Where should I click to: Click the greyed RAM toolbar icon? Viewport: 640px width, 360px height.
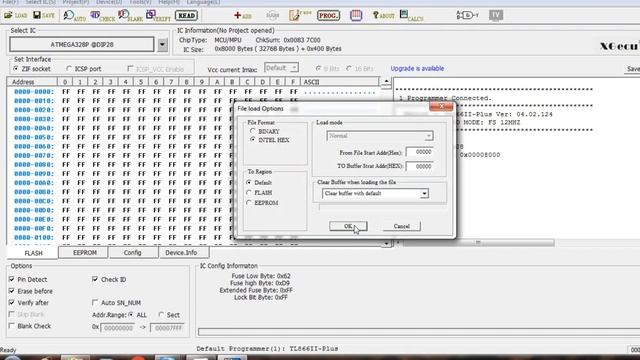click(x=272, y=16)
